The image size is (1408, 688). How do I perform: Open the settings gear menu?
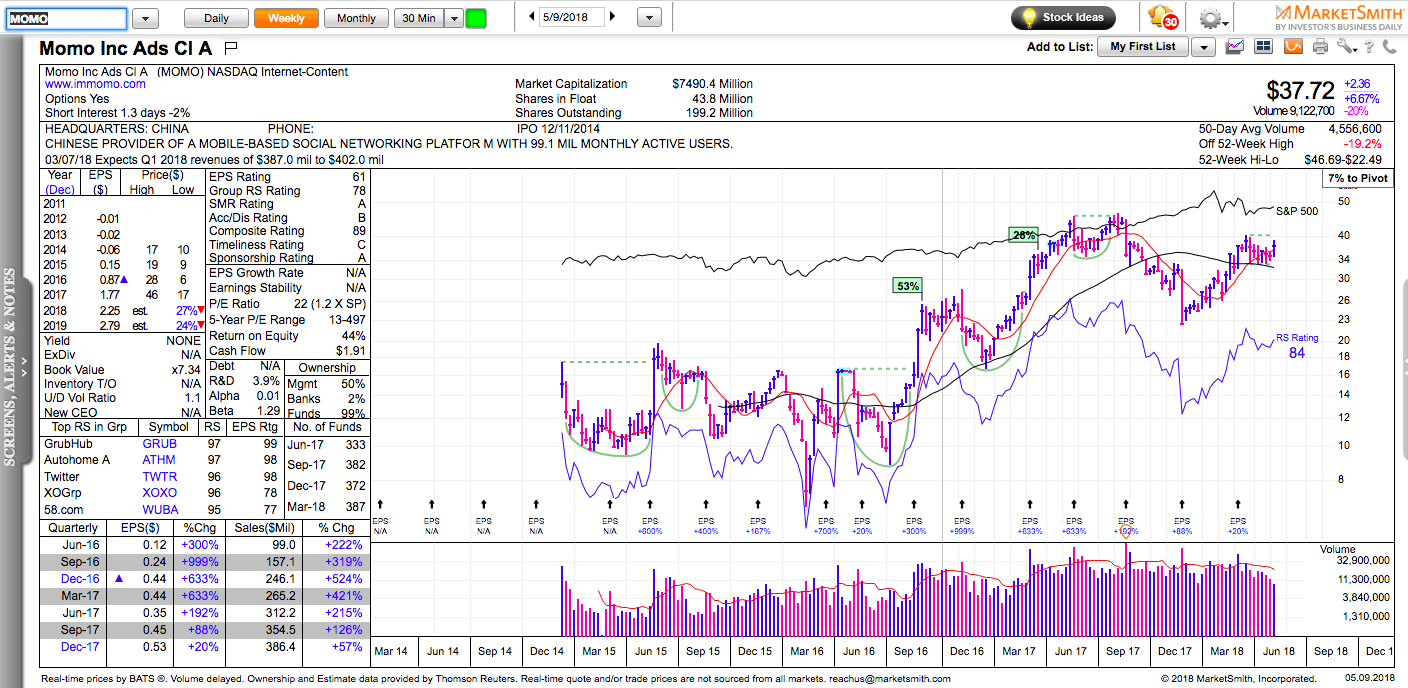[x=1212, y=18]
